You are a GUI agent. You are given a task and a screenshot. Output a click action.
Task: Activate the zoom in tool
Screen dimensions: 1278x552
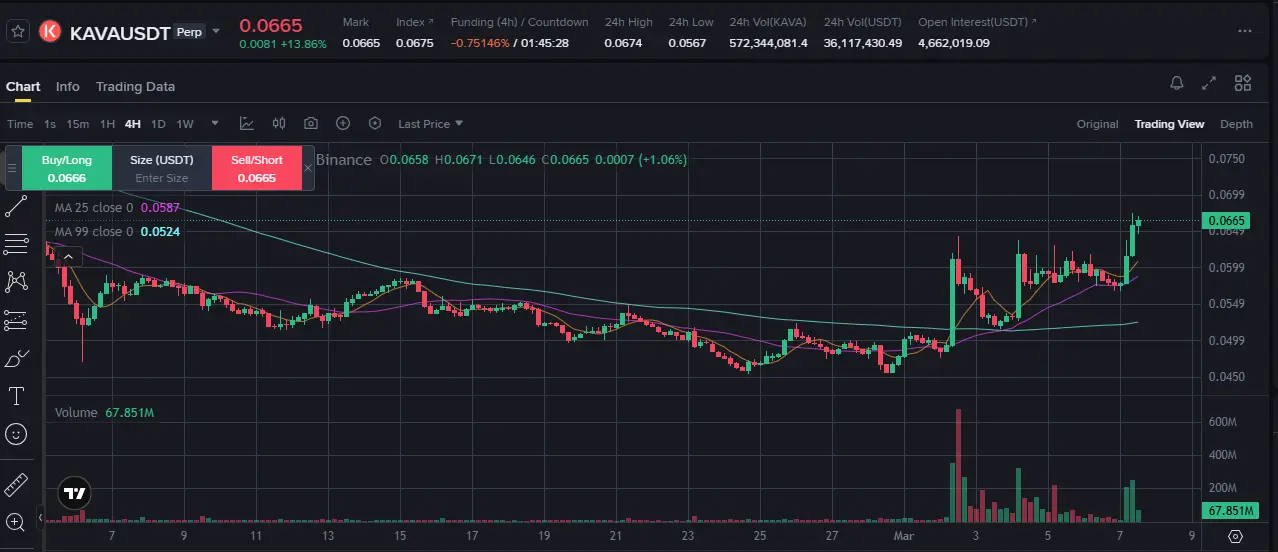(x=16, y=521)
